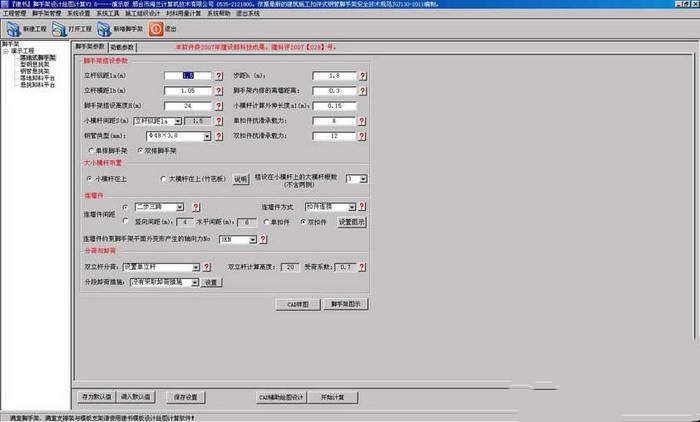Open the 小横杆间距 立杆纵距la dropdown
700x422 pixels.
point(178,121)
